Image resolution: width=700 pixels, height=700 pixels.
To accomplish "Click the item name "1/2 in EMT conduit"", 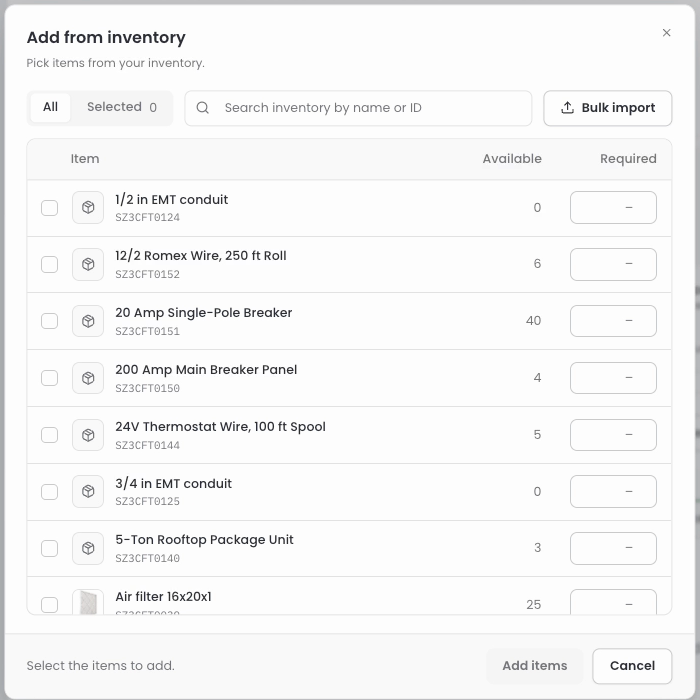I will tap(171, 200).
